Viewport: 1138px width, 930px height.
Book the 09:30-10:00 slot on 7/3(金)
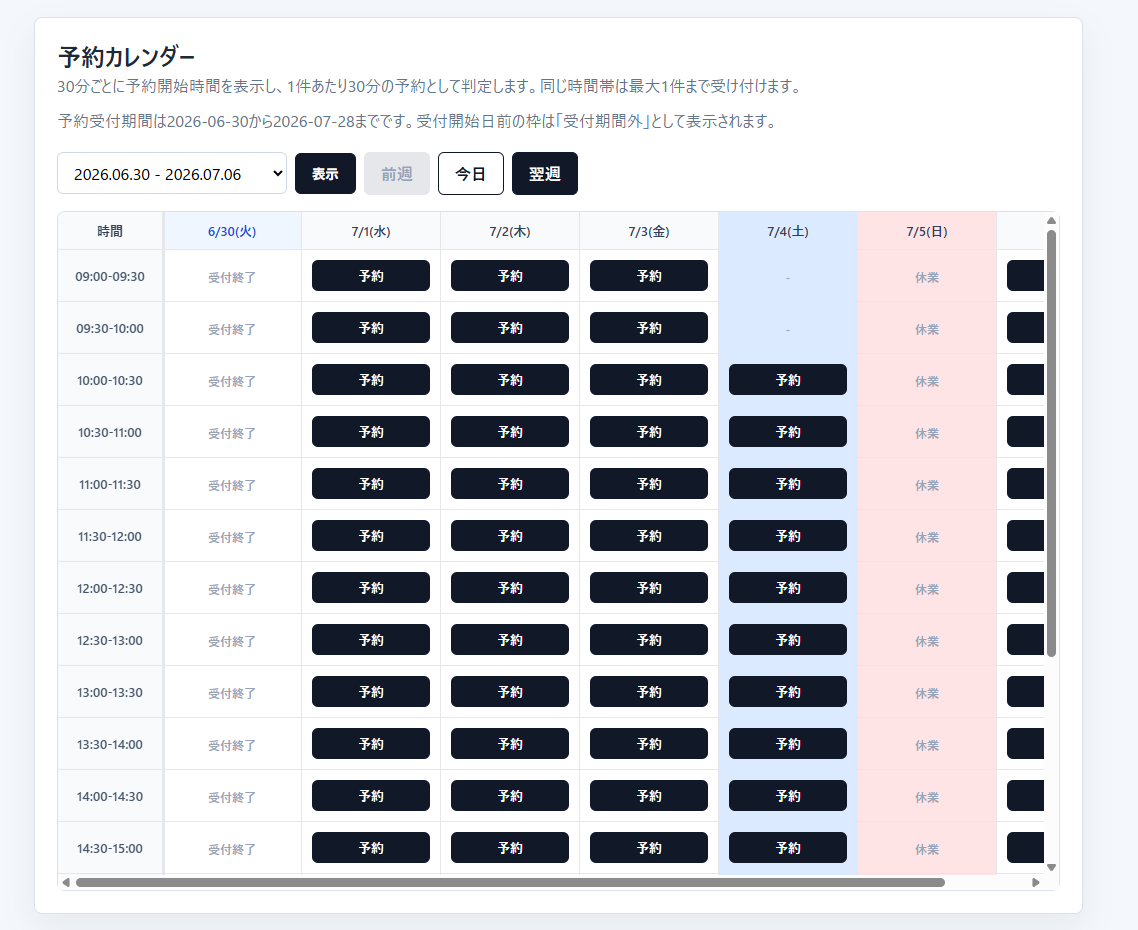(649, 328)
